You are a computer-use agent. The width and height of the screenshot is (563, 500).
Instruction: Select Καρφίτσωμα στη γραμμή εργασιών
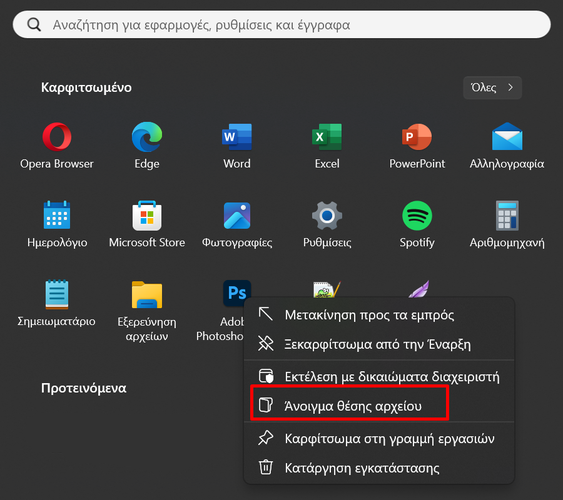coord(379,438)
